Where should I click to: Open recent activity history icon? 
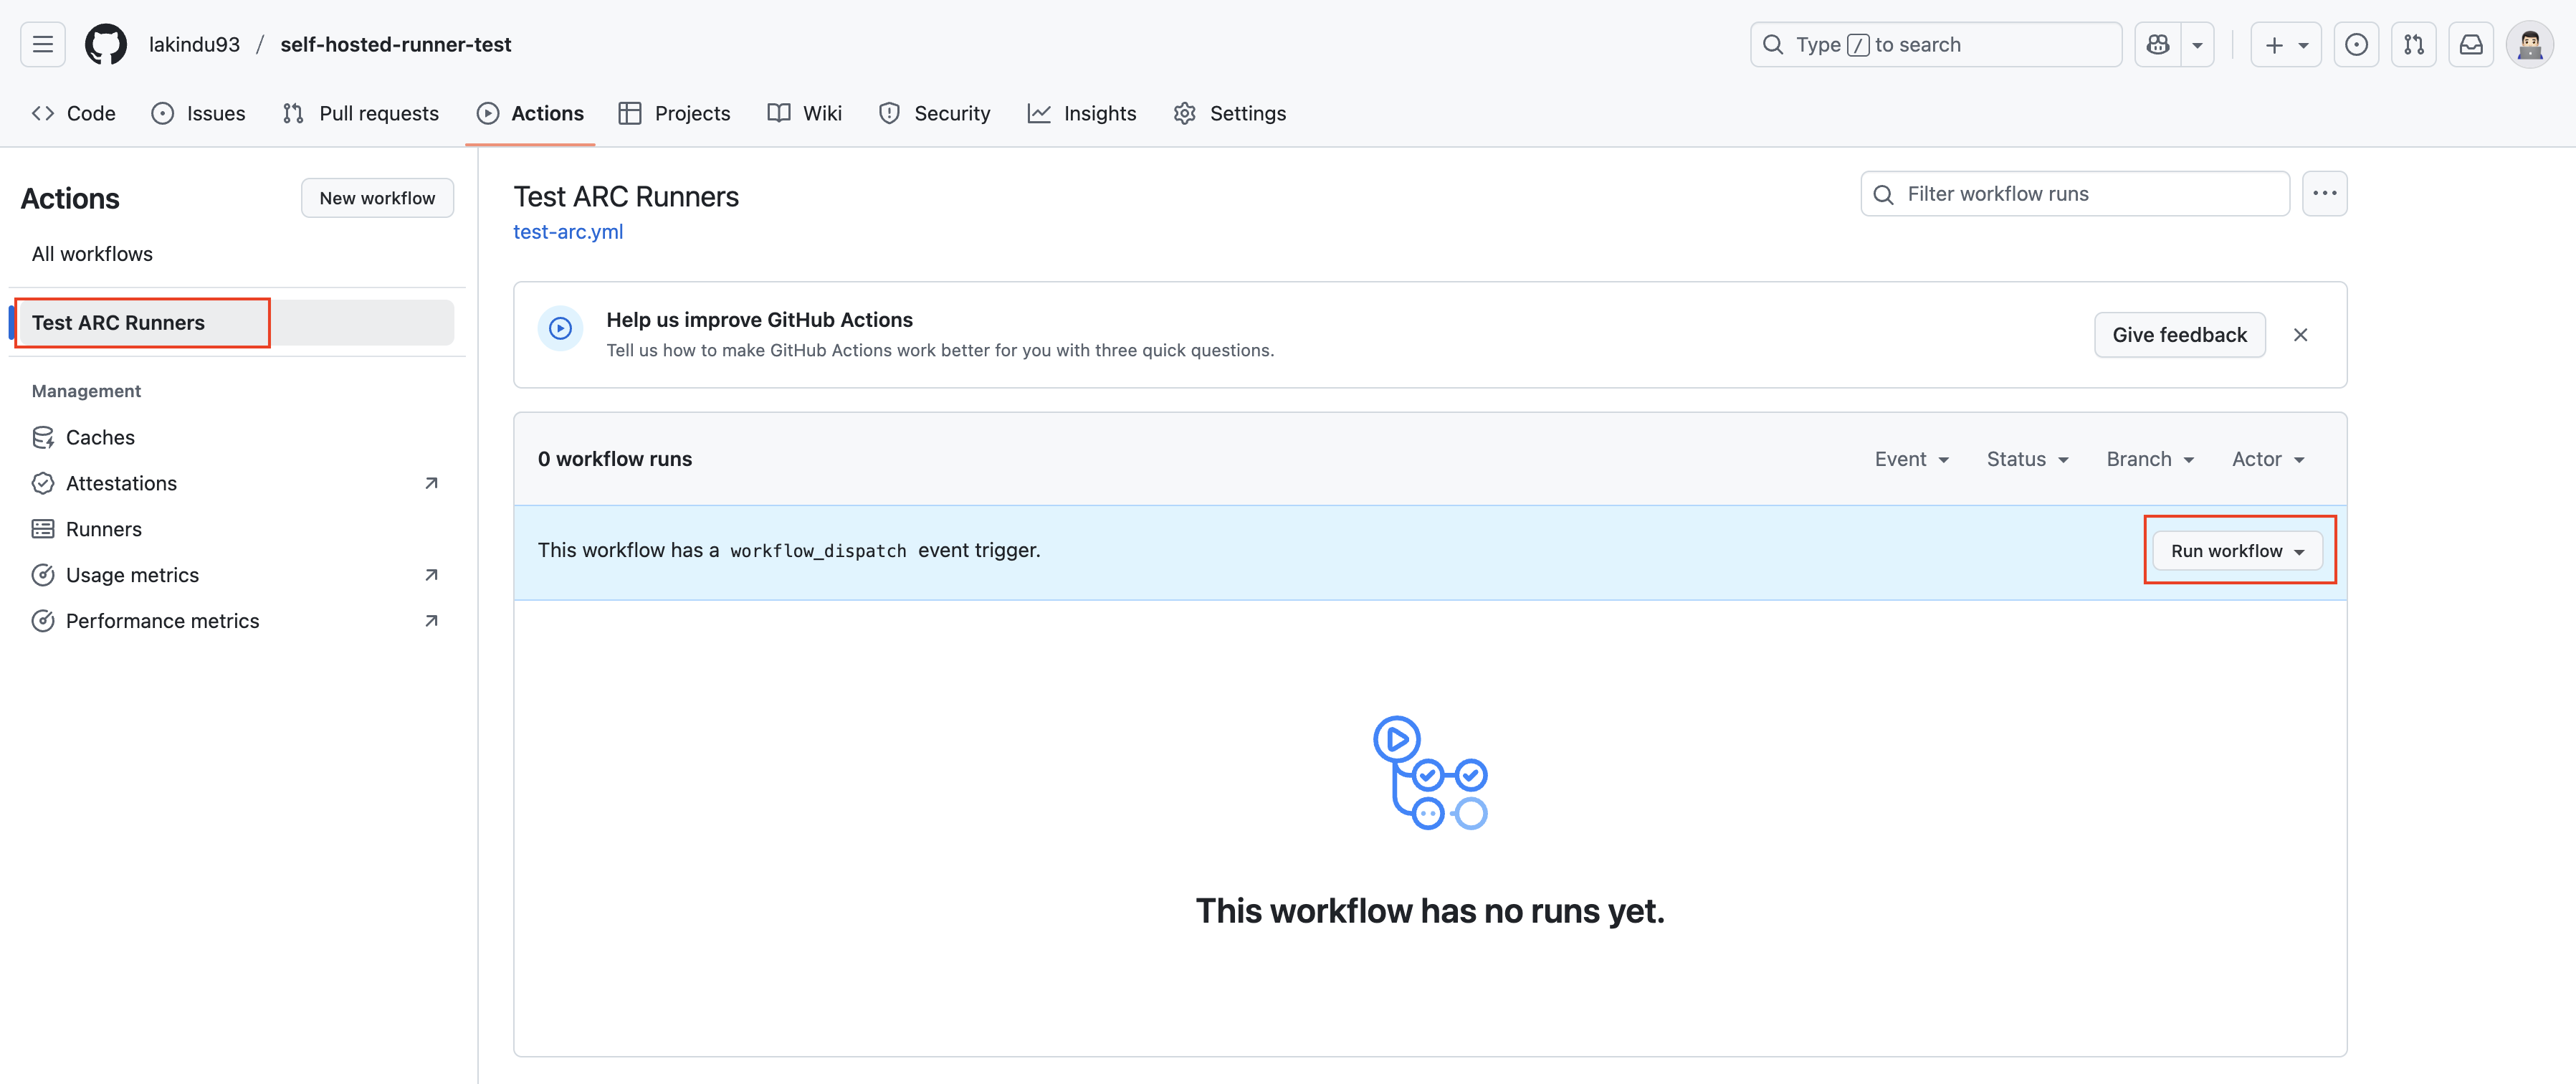point(2357,44)
